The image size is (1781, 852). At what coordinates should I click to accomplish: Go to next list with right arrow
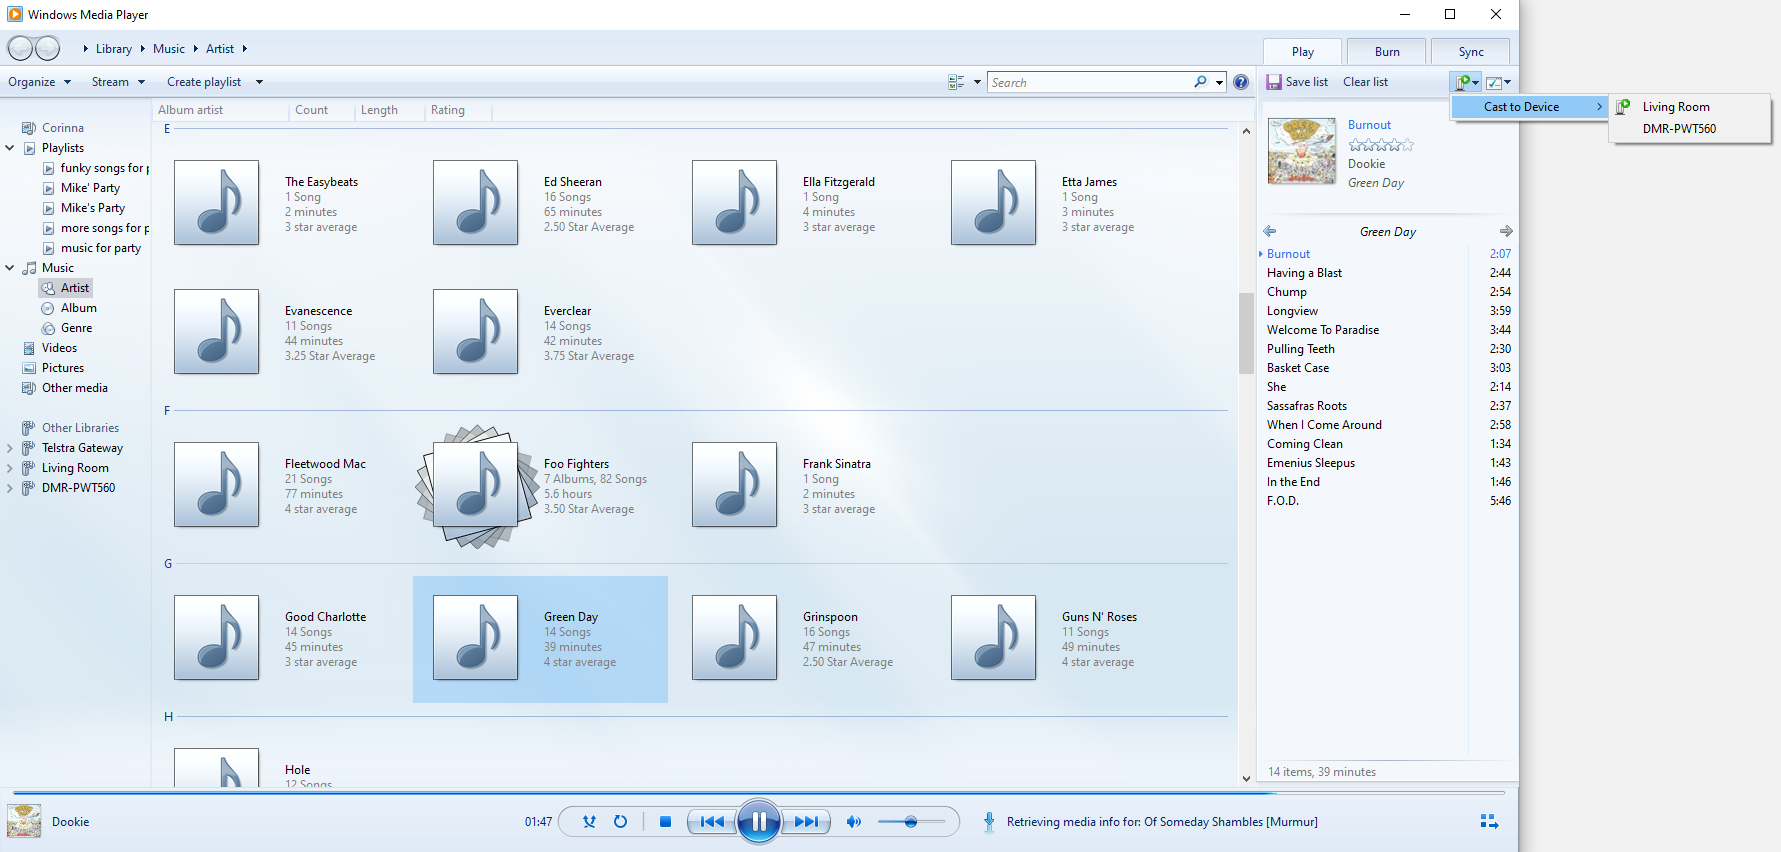point(1505,231)
